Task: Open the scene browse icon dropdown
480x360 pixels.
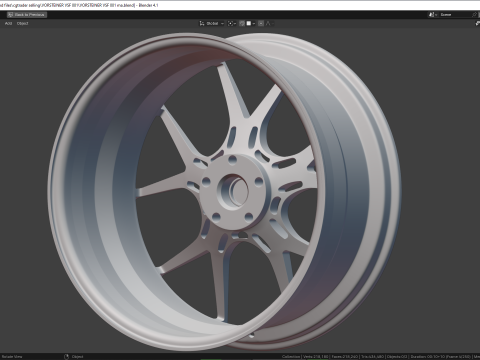Action: click(433, 15)
